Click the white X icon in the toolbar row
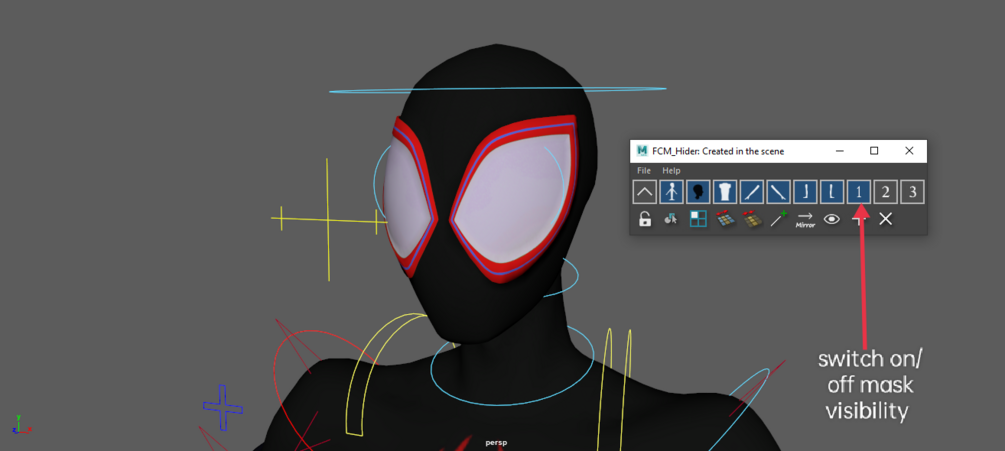Screen dimensions: 1005x451 pos(885,219)
